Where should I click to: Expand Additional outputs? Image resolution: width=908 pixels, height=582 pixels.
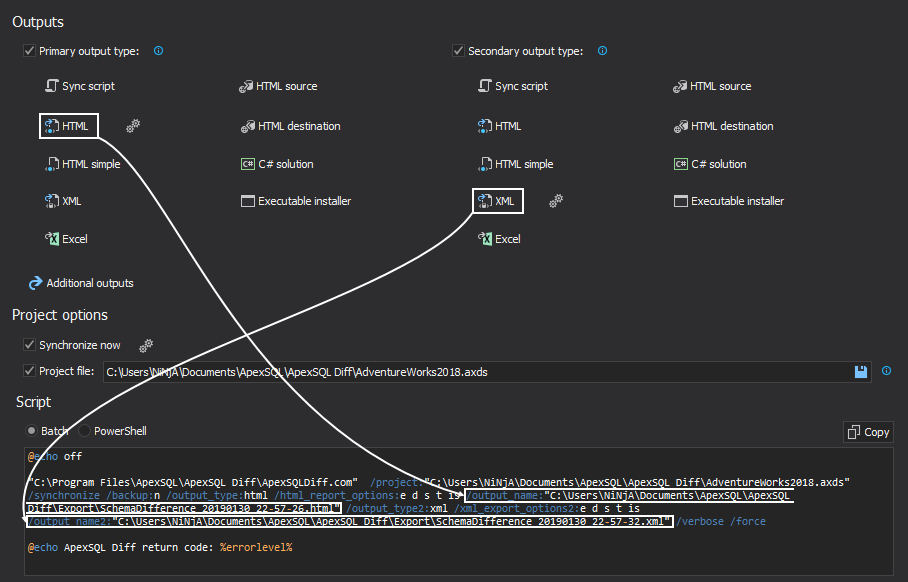pyautogui.click(x=81, y=282)
